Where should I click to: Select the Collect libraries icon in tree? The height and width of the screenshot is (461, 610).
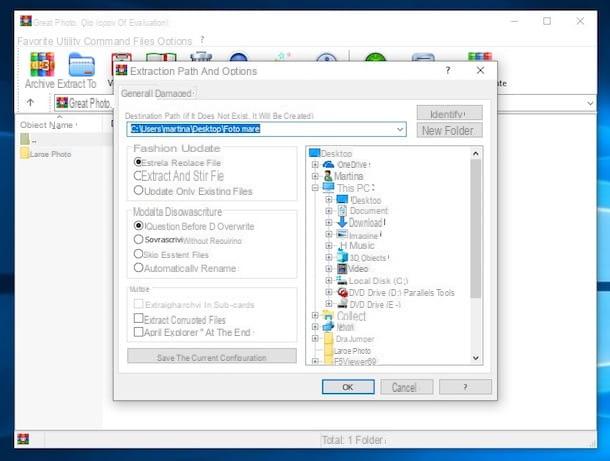(x=329, y=316)
